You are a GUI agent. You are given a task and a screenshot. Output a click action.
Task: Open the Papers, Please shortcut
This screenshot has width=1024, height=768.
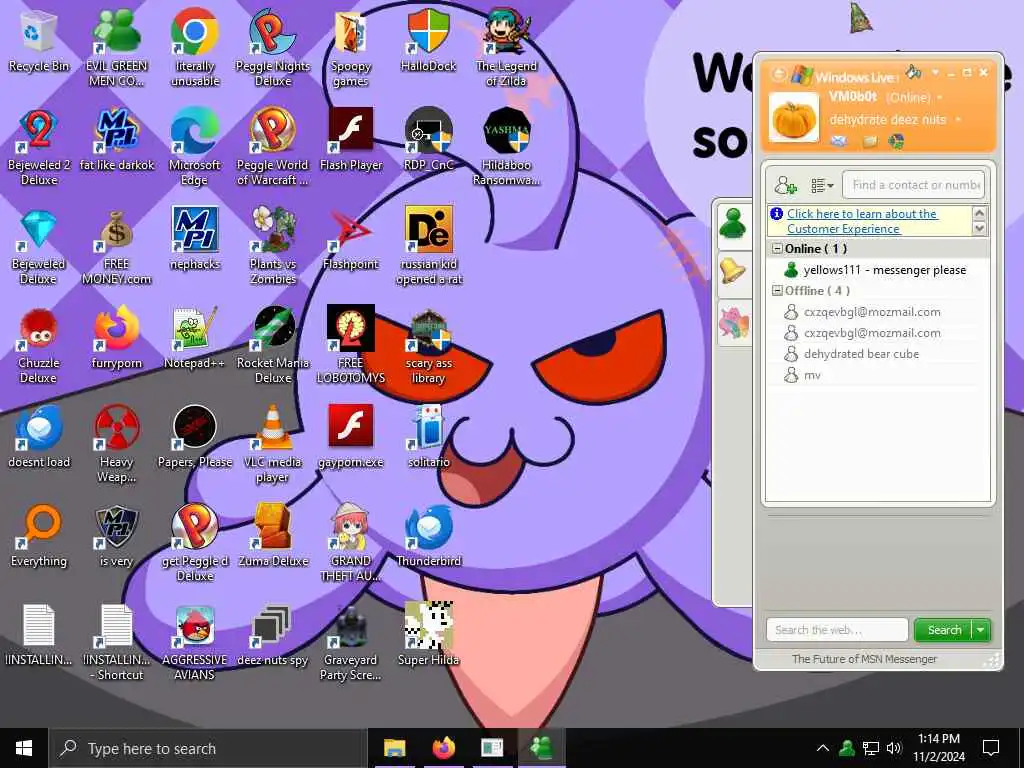click(195, 438)
